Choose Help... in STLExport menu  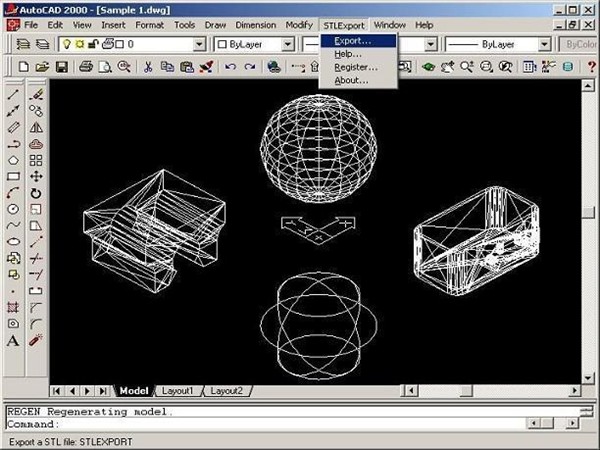359,54
